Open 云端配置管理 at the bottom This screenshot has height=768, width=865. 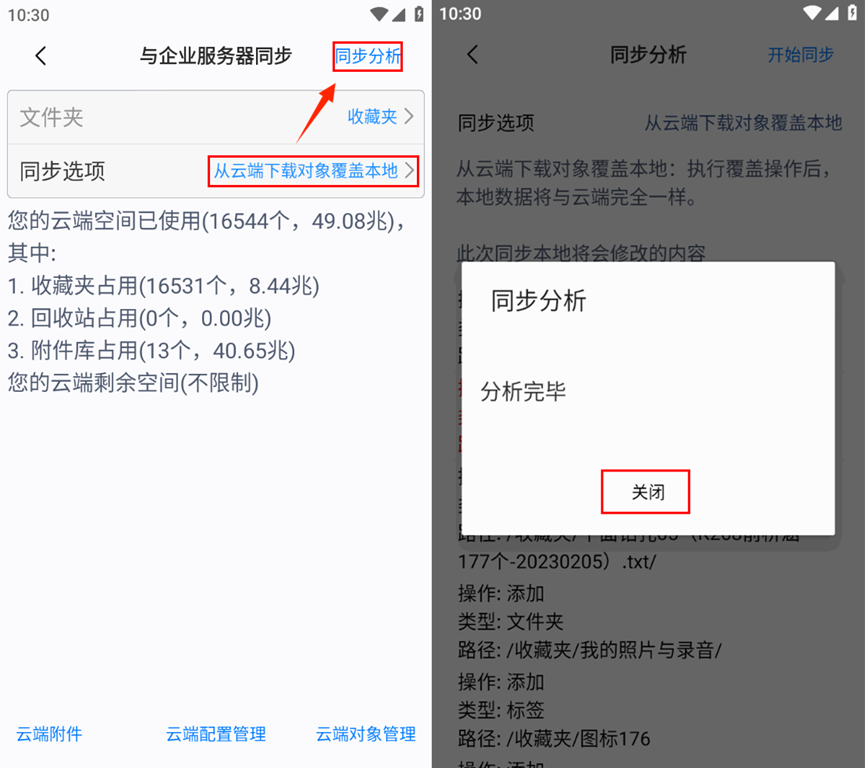(x=216, y=734)
